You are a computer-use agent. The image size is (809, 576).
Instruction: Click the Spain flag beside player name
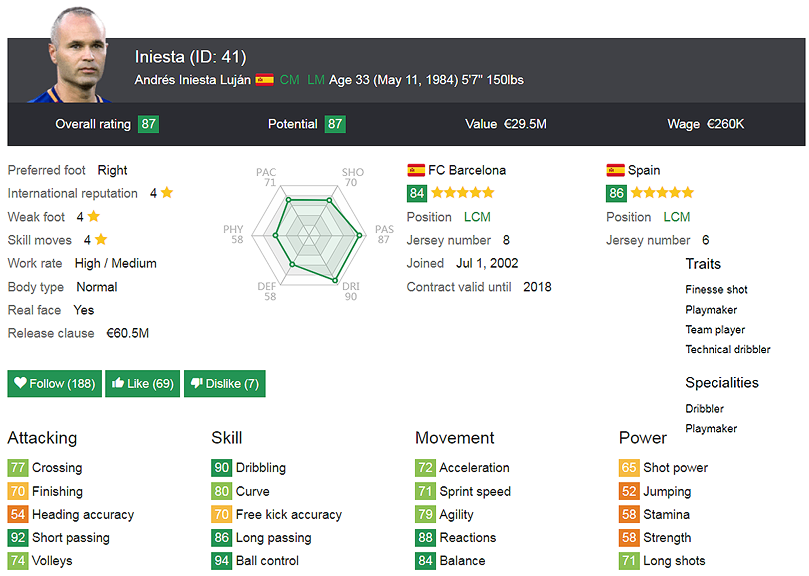tap(264, 80)
